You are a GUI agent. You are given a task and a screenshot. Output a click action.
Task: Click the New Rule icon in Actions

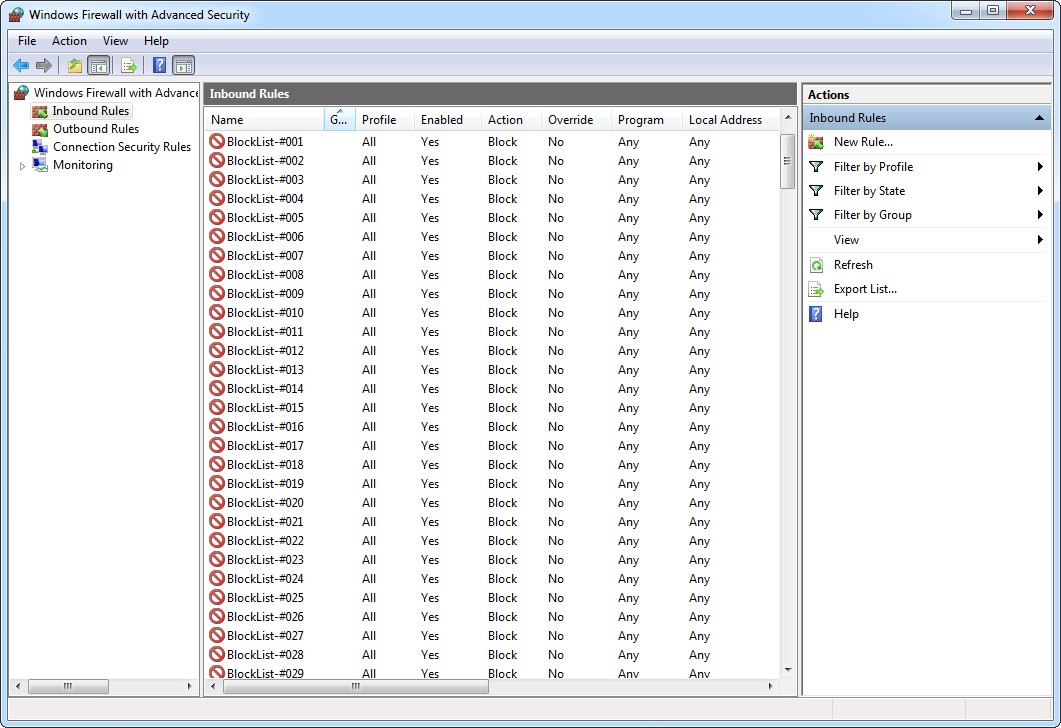[816, 142]
